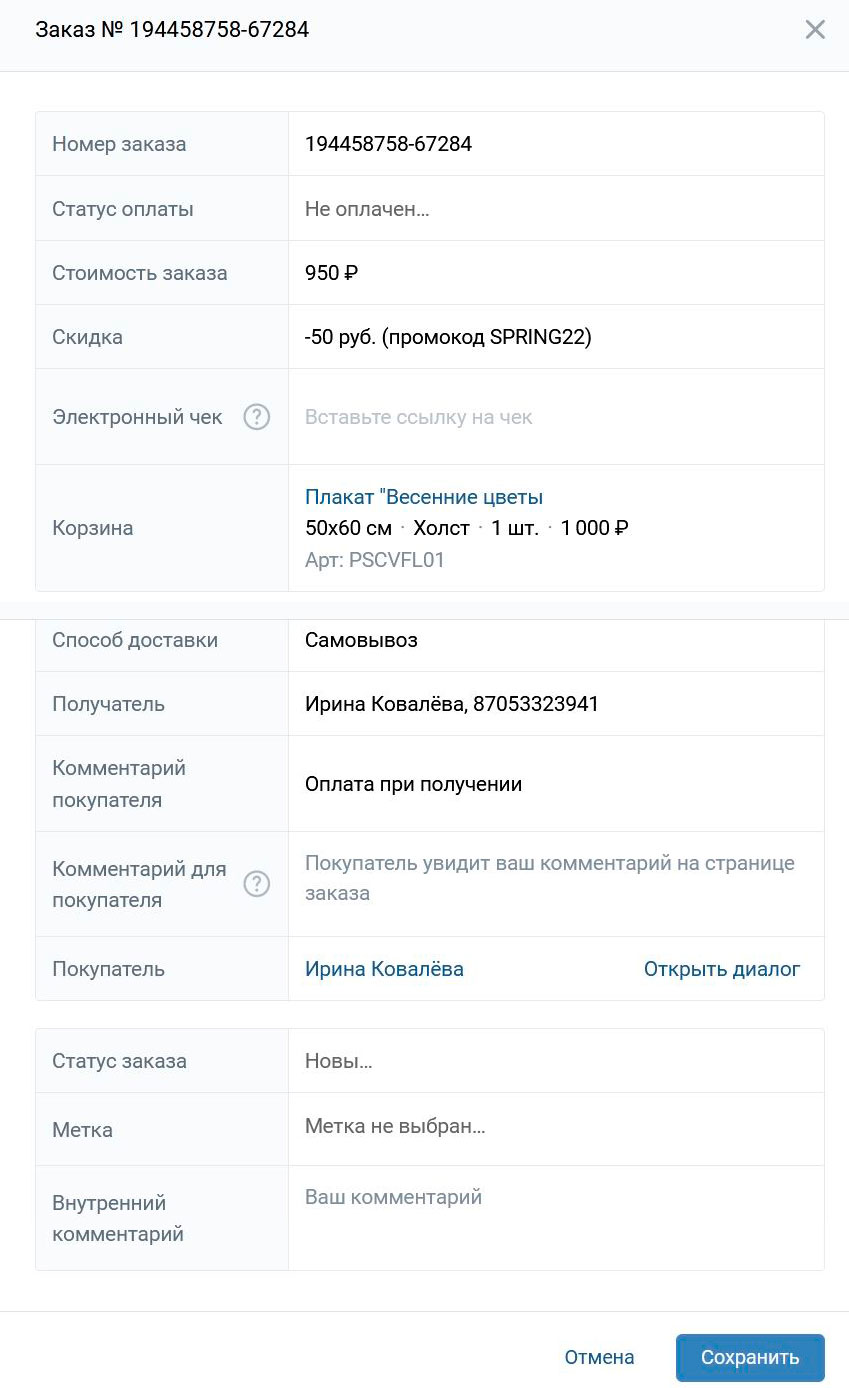This screenshot has height=1388, width=849.
Task: Open the Метка selector showing Метка не выбрана
Action: click(x=556, y=1127)
